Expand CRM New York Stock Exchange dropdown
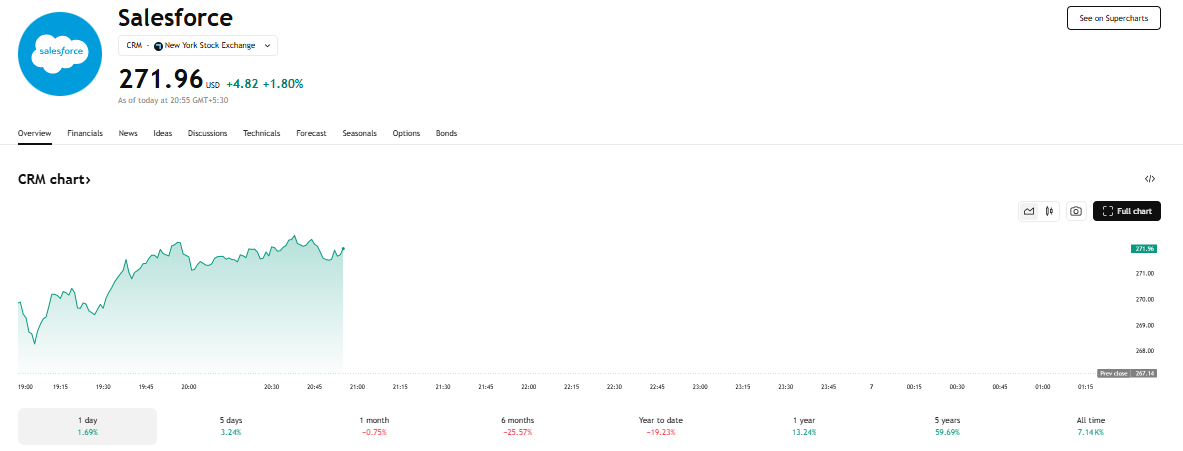The image size is (1183, 451). click(198, 45)
